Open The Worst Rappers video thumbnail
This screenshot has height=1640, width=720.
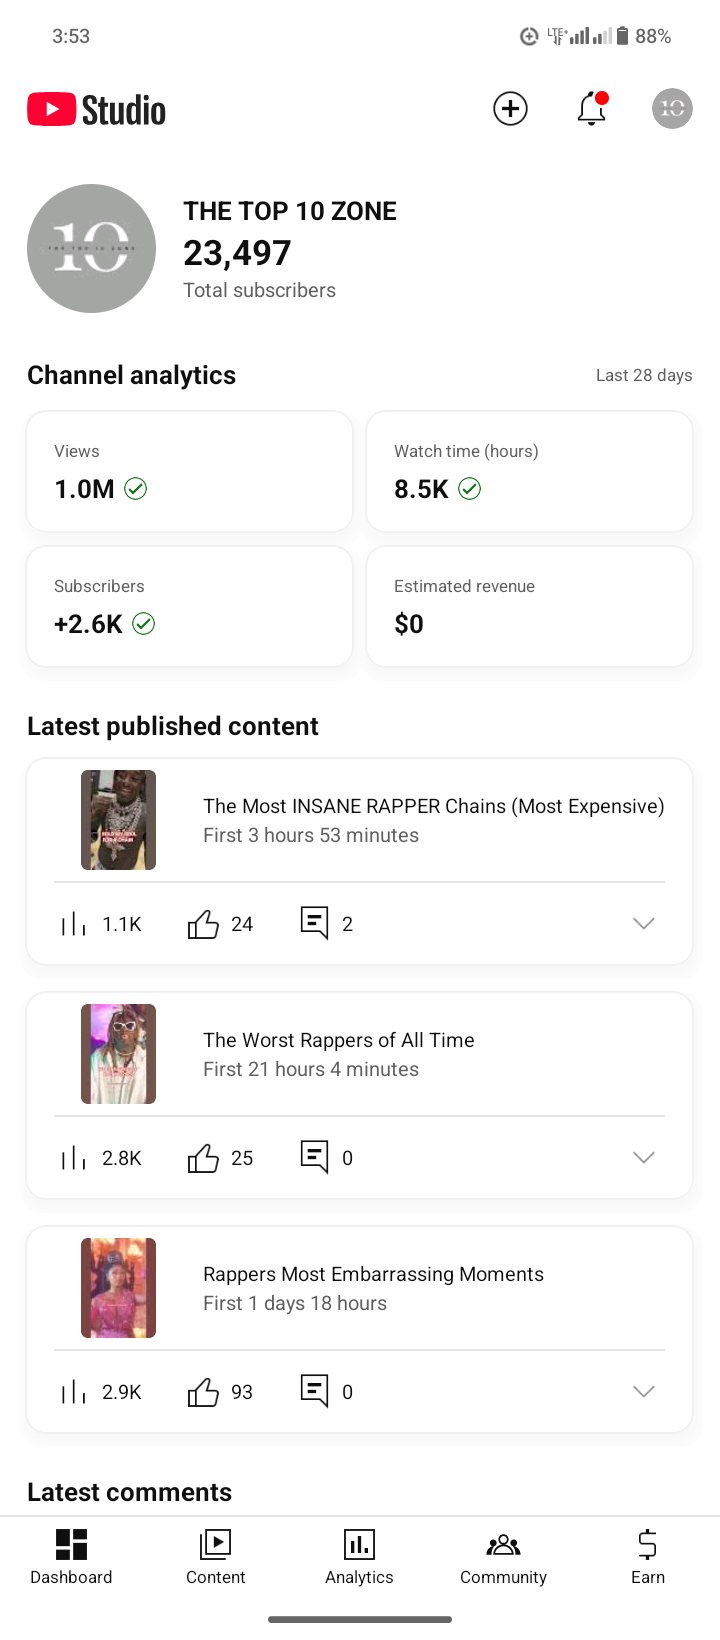pyautogui.click(x=118, y=1054)
